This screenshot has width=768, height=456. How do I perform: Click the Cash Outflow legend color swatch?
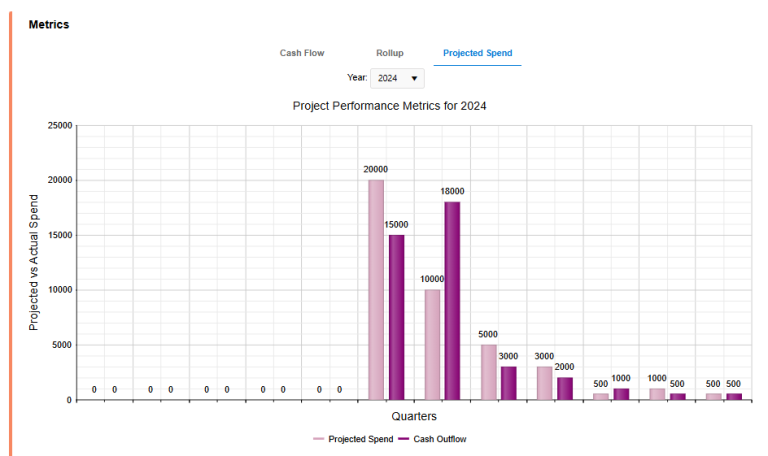pyautogui.click(x=404, y=439)
